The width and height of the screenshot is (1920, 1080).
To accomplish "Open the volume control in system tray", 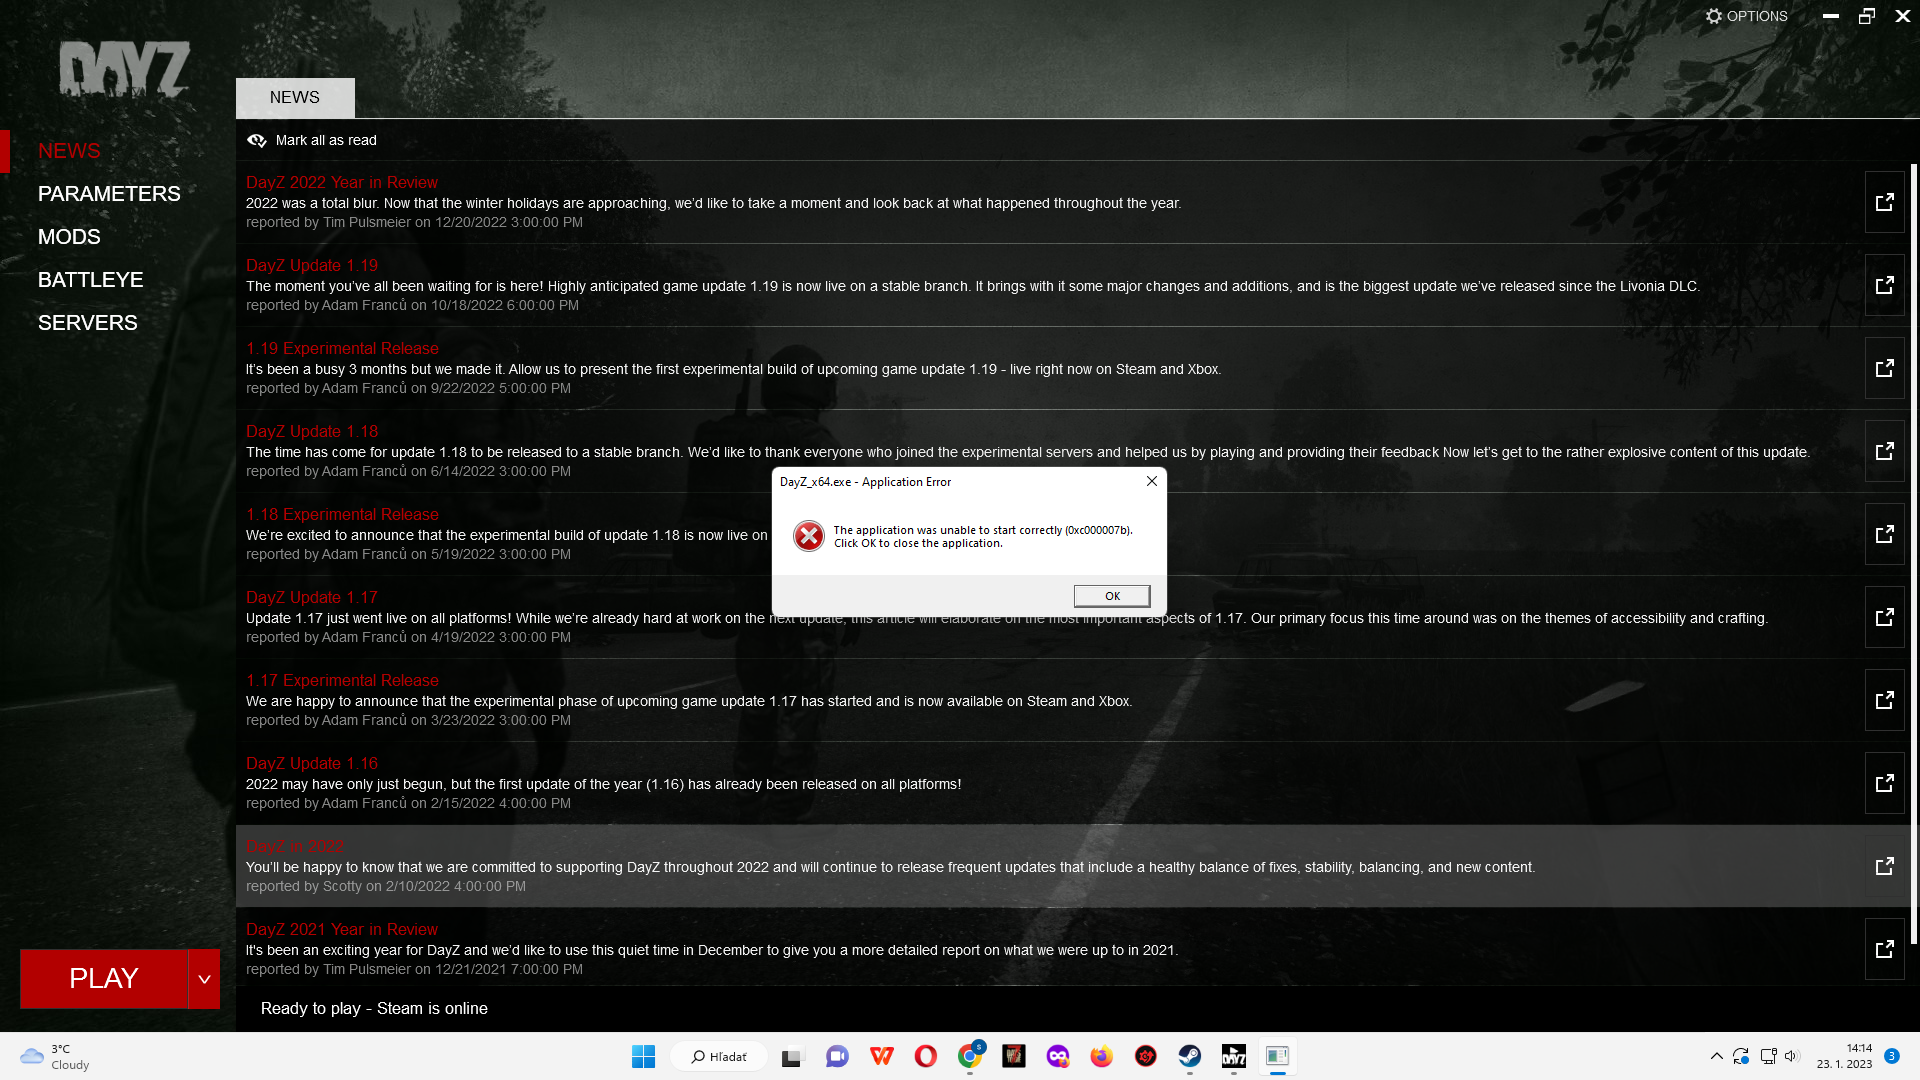I will (1791, 1056).
